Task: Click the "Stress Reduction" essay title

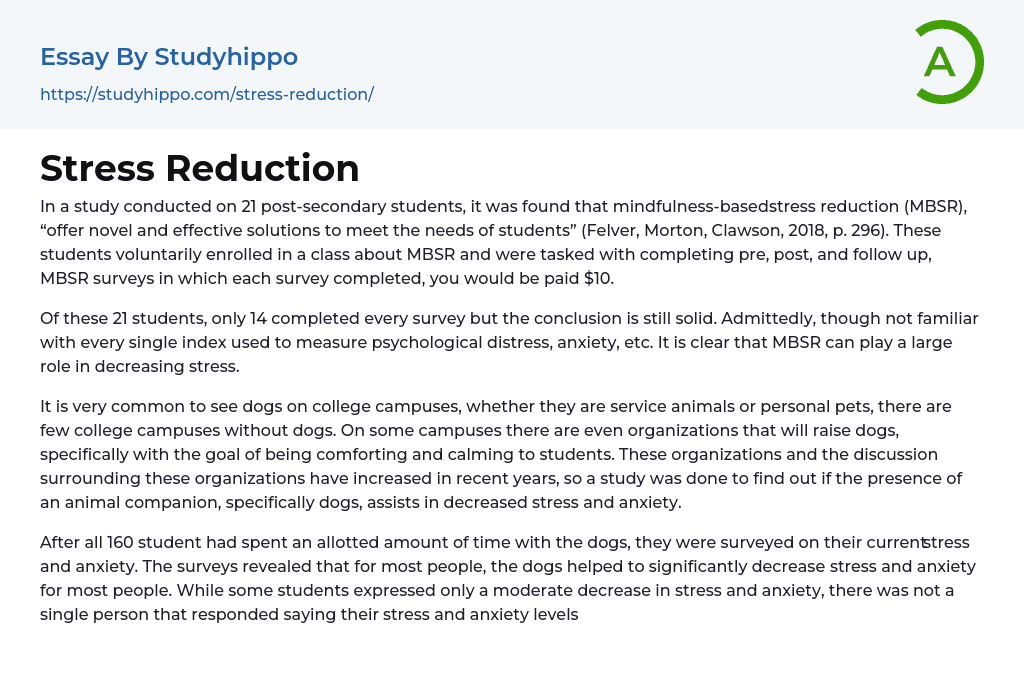Action: click(200, 168)
